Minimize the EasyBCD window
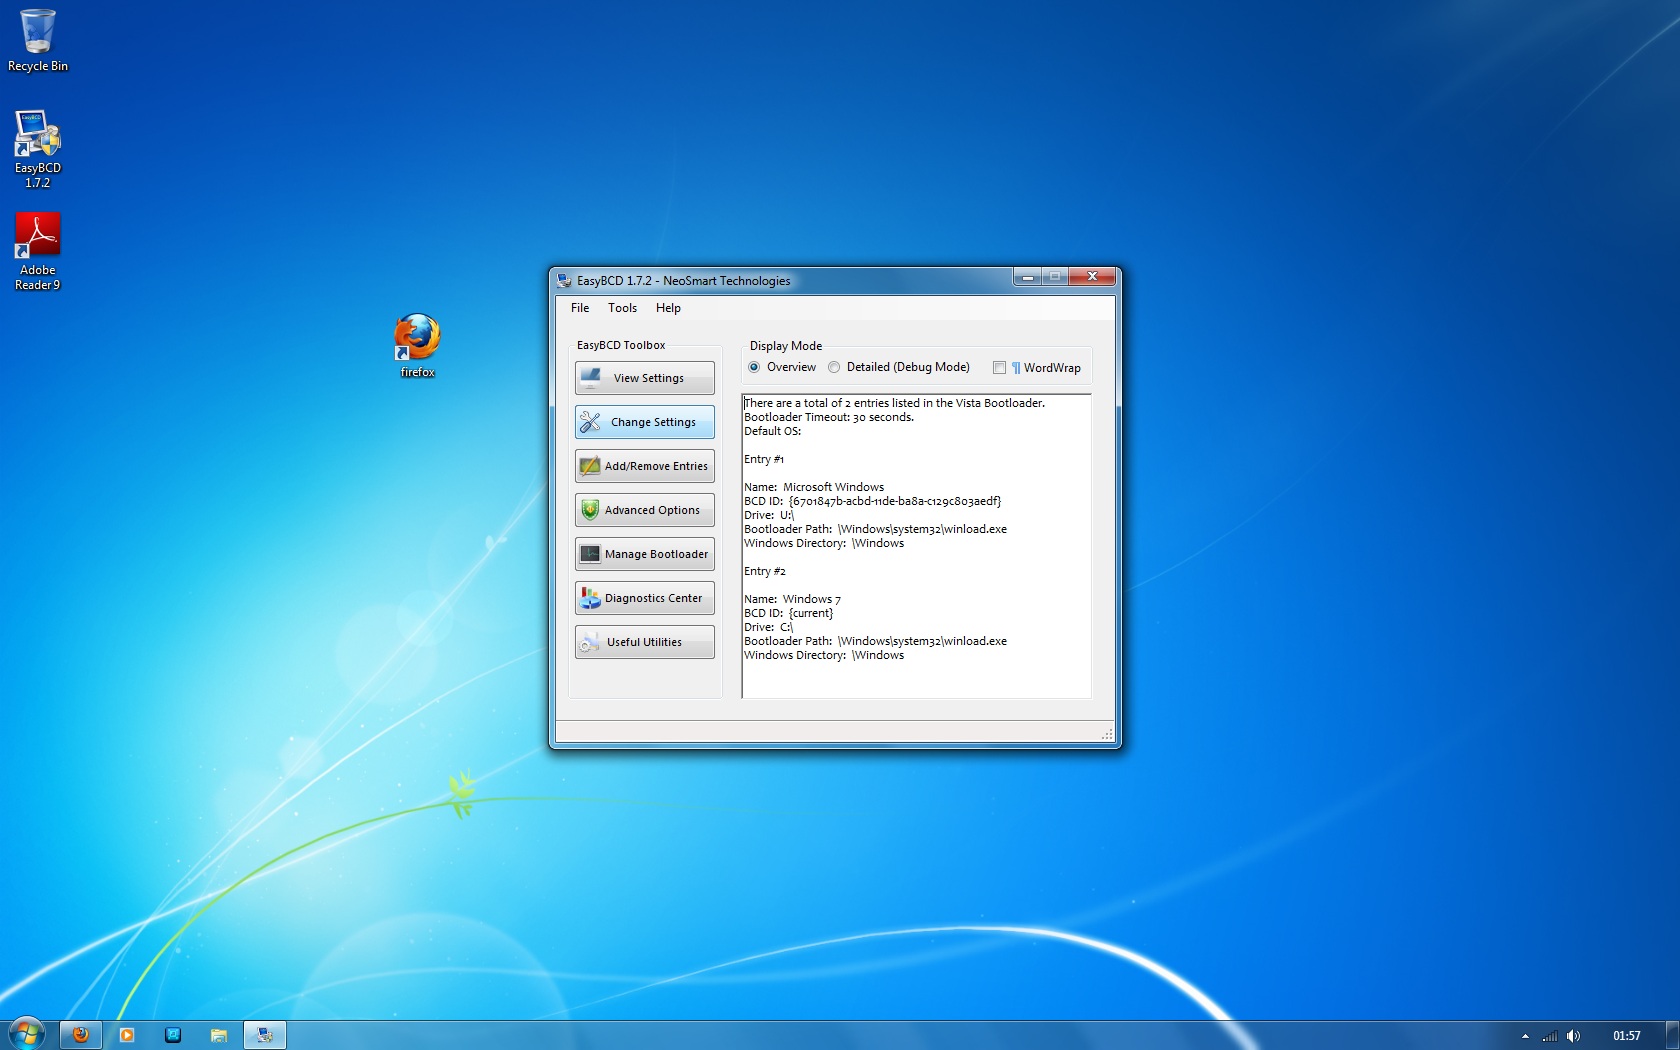Viewport: 1680px width, 1050px height. tap(1027, 277)
